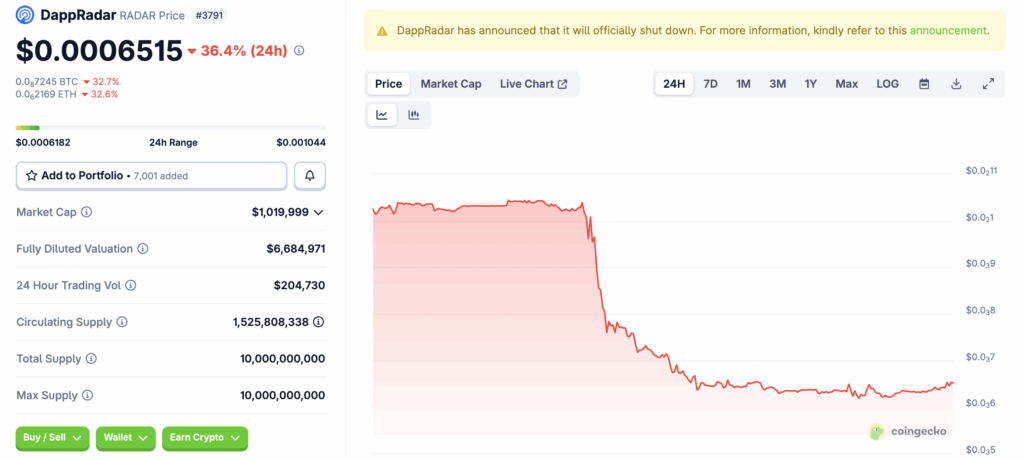This screenshot has width=1024, height=460.
Task: Open the Wallet dropdown
Action: 125,437
